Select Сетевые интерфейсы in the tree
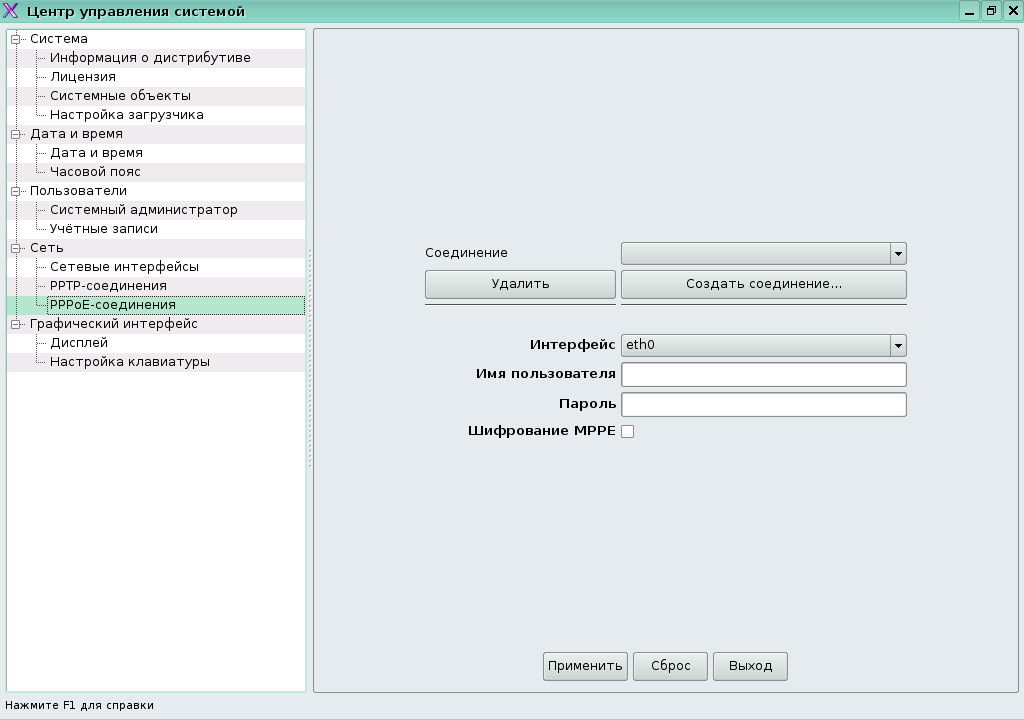 pos(124,267)
